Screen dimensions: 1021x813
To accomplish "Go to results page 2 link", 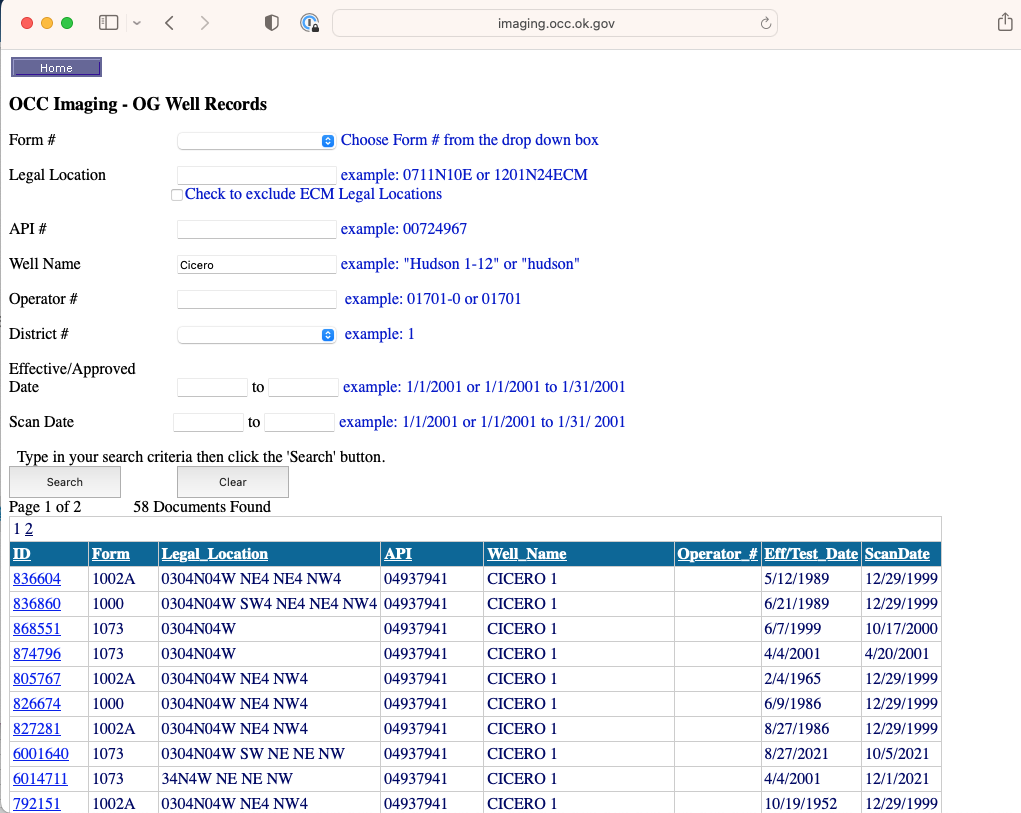I will tap(29, 529).
